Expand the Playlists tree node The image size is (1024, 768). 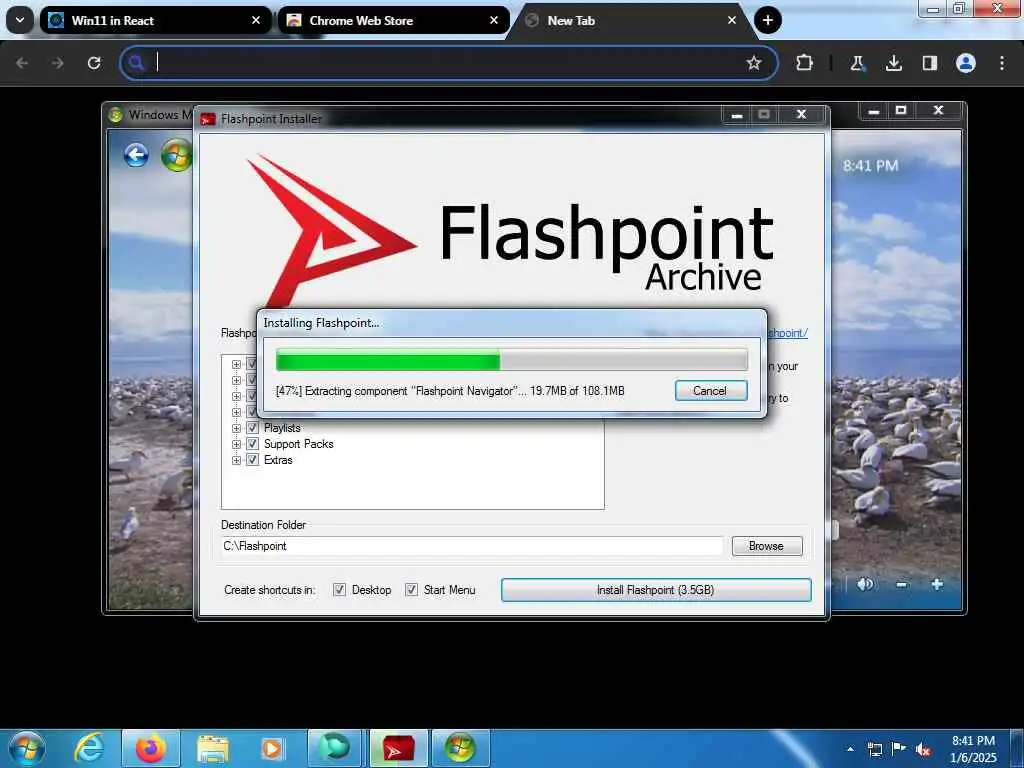click(x=236, y=428)
